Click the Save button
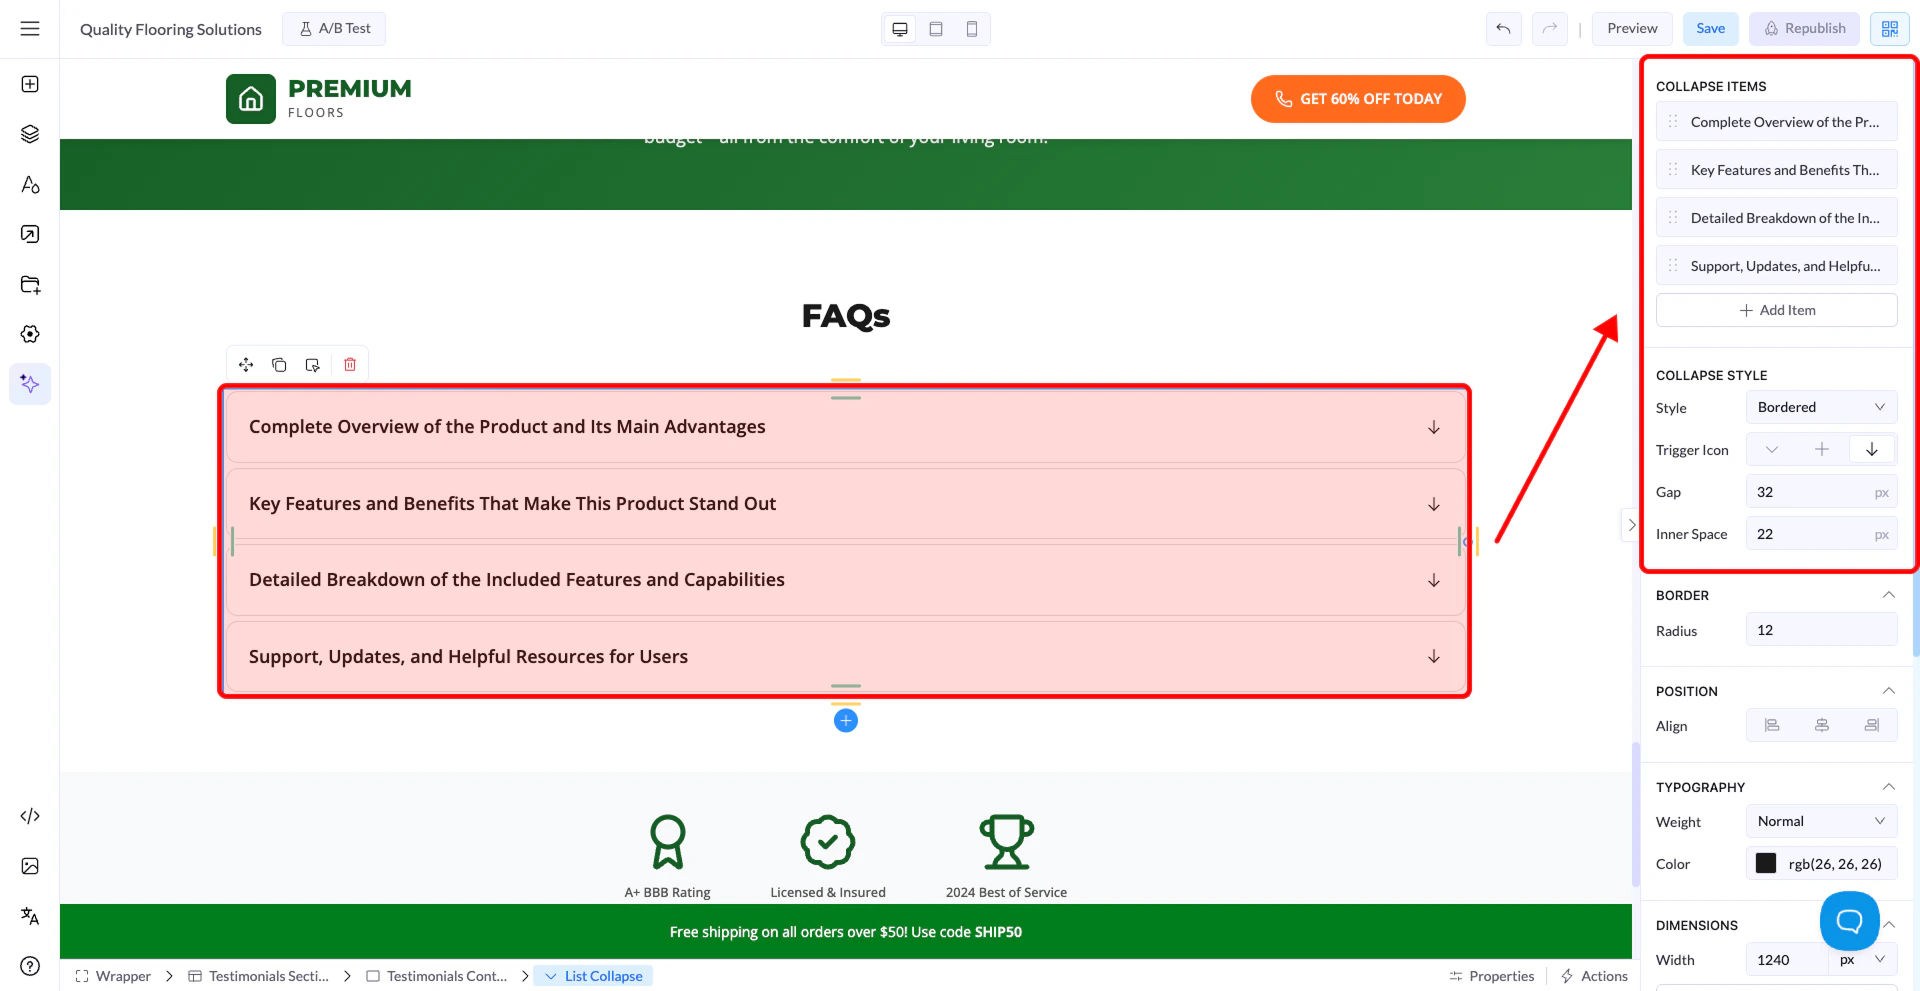 [1710, 29]
